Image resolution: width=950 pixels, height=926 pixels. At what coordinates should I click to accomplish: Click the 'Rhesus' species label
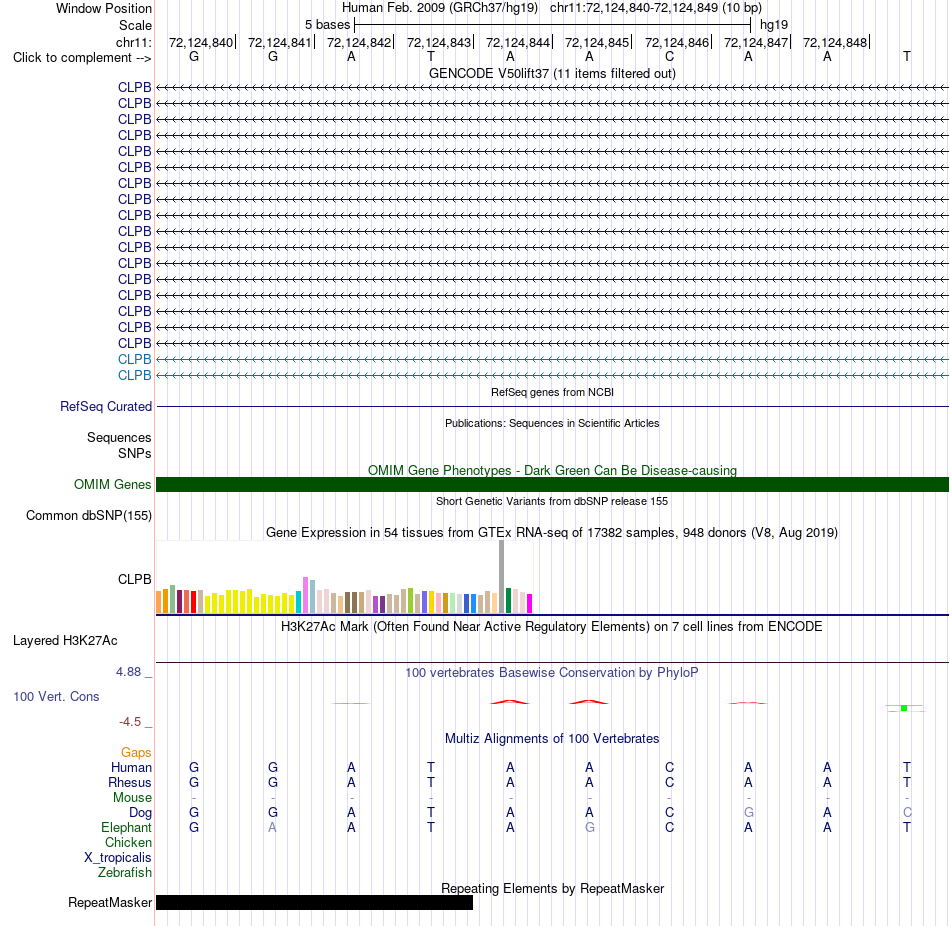pos(130,783)
